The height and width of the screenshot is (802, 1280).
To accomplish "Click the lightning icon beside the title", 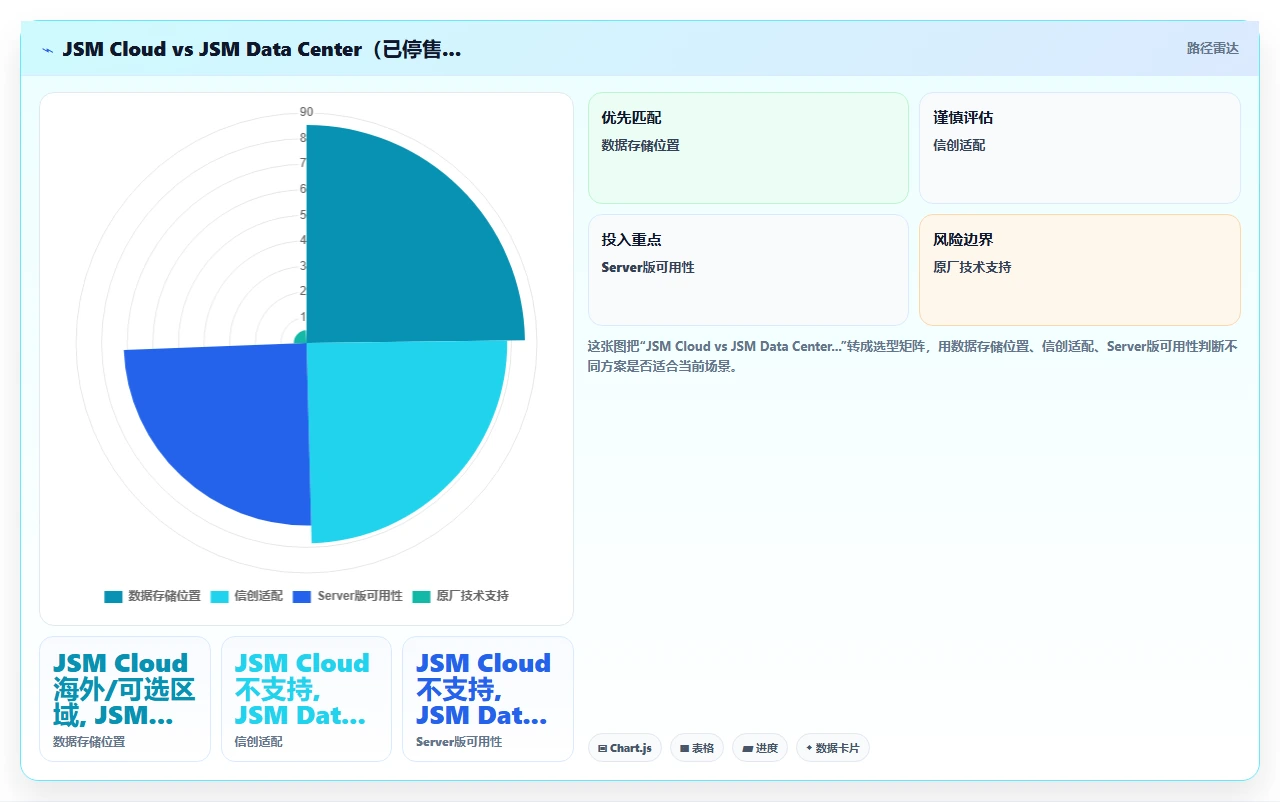I will point(48,49).
